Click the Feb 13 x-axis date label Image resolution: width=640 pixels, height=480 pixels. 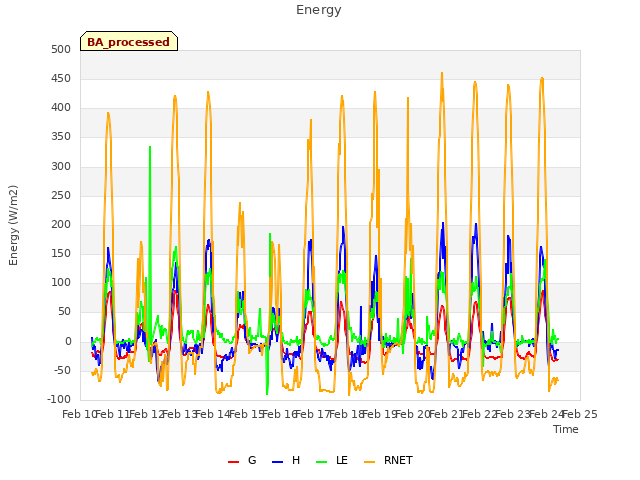click(x=179, y=415)
